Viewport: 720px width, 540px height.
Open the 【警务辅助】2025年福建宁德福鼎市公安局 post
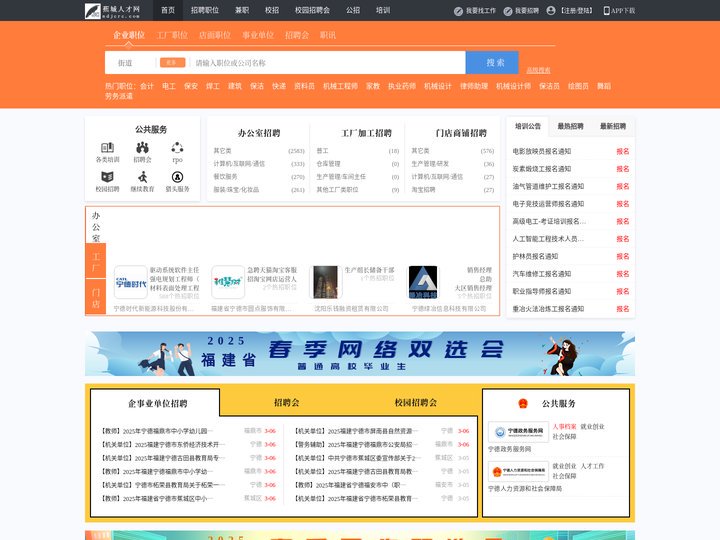(x=357, y=444)
